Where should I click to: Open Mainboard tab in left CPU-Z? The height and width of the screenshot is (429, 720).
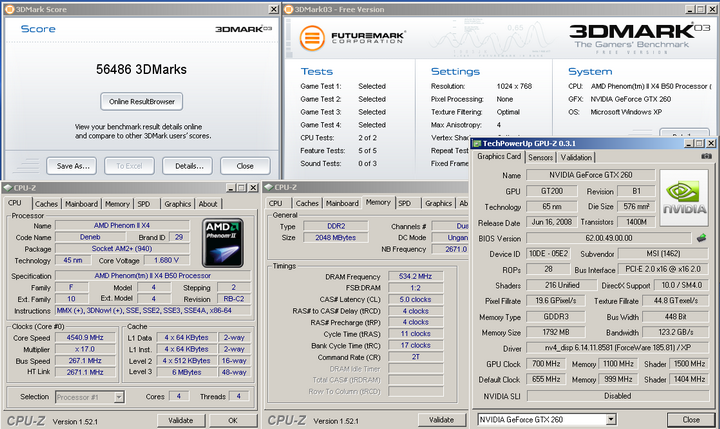[x=81, y=204]
